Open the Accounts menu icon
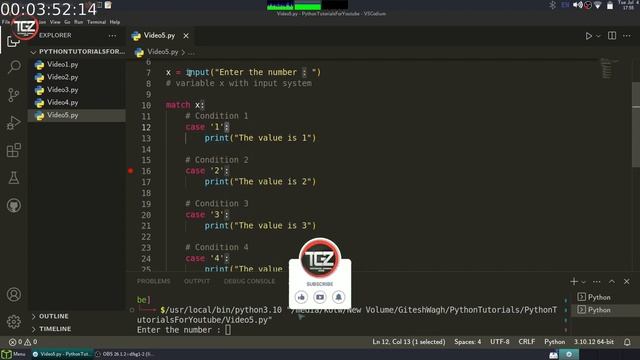The height and width of the screenshot is (360, 640). [14, 294]
